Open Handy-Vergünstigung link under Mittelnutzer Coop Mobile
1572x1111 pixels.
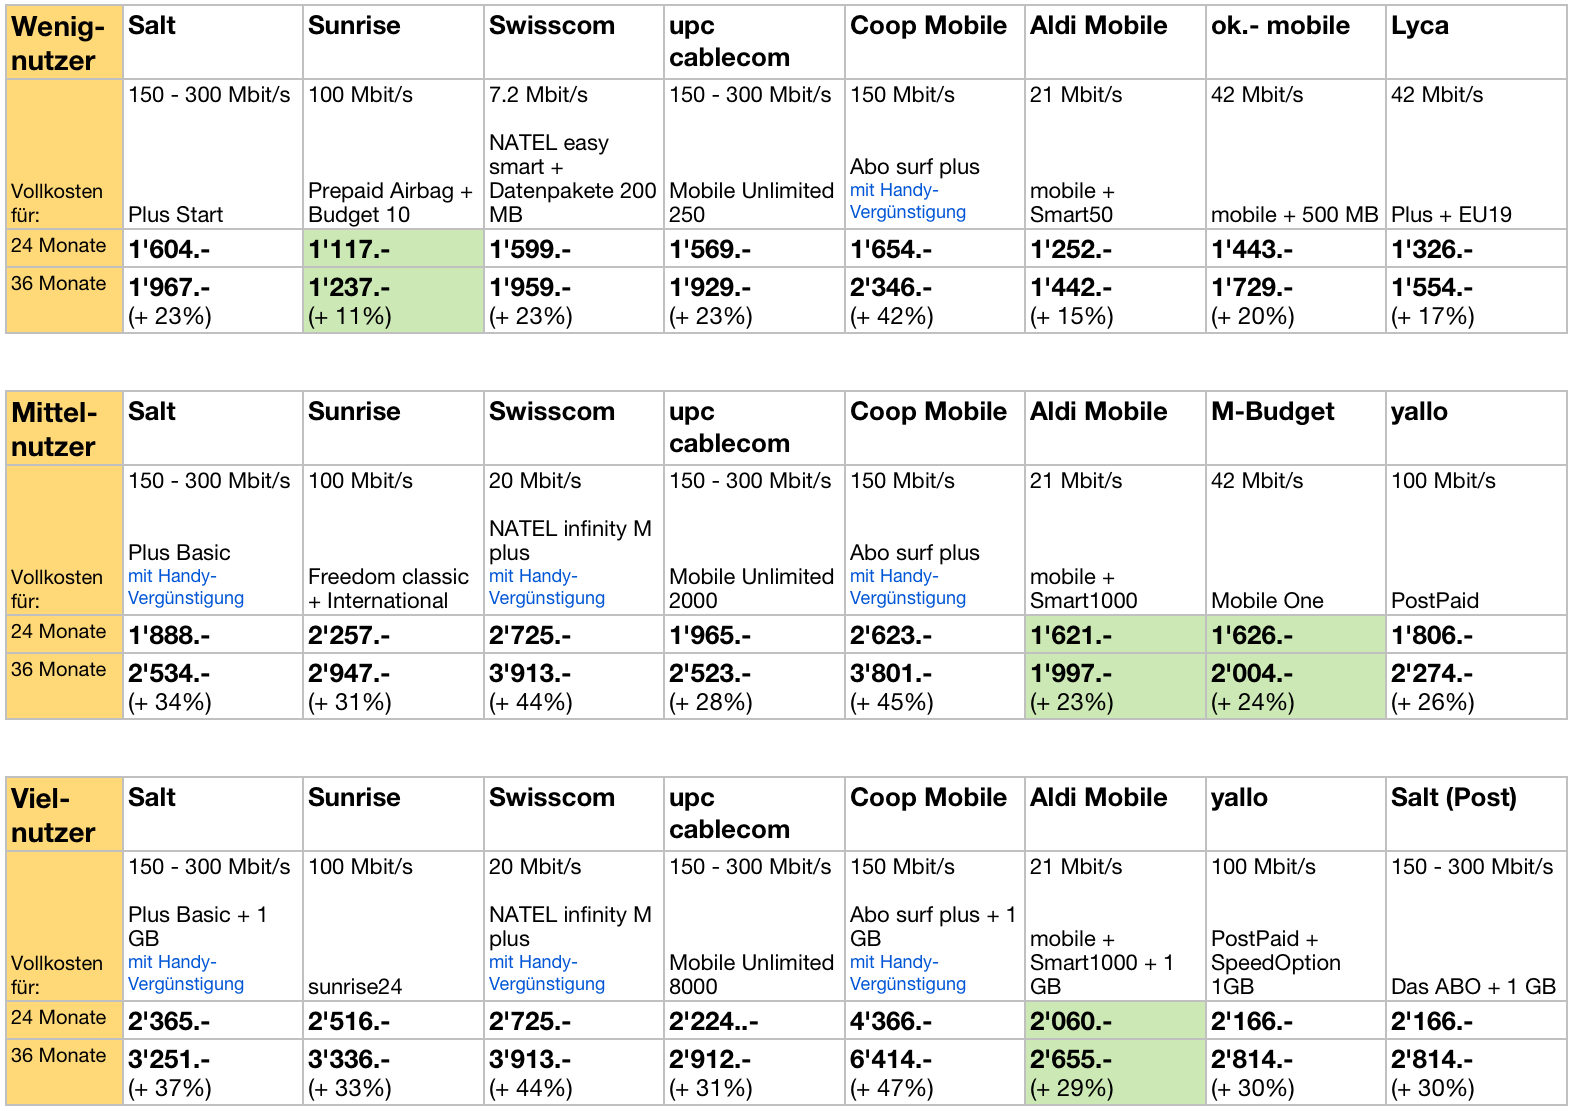(x=907, y=587)
